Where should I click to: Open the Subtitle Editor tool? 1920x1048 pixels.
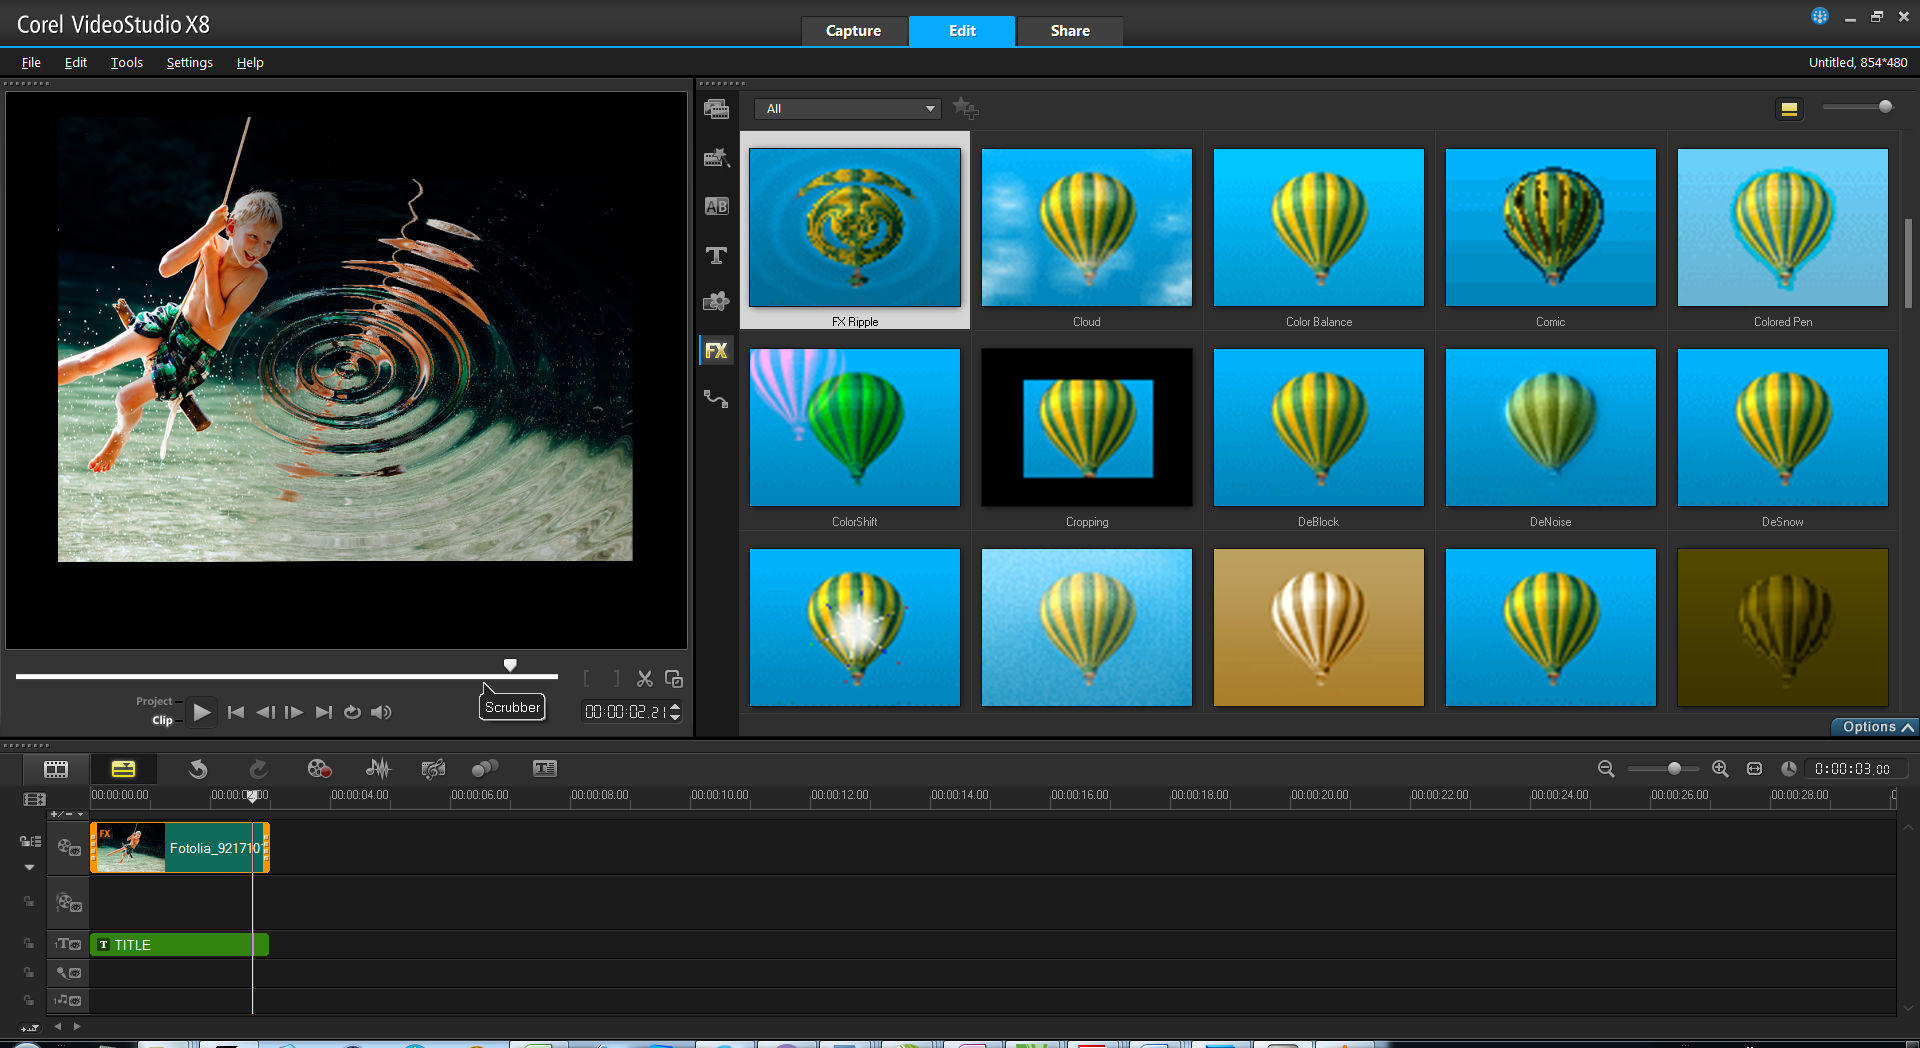click(544, 768)
